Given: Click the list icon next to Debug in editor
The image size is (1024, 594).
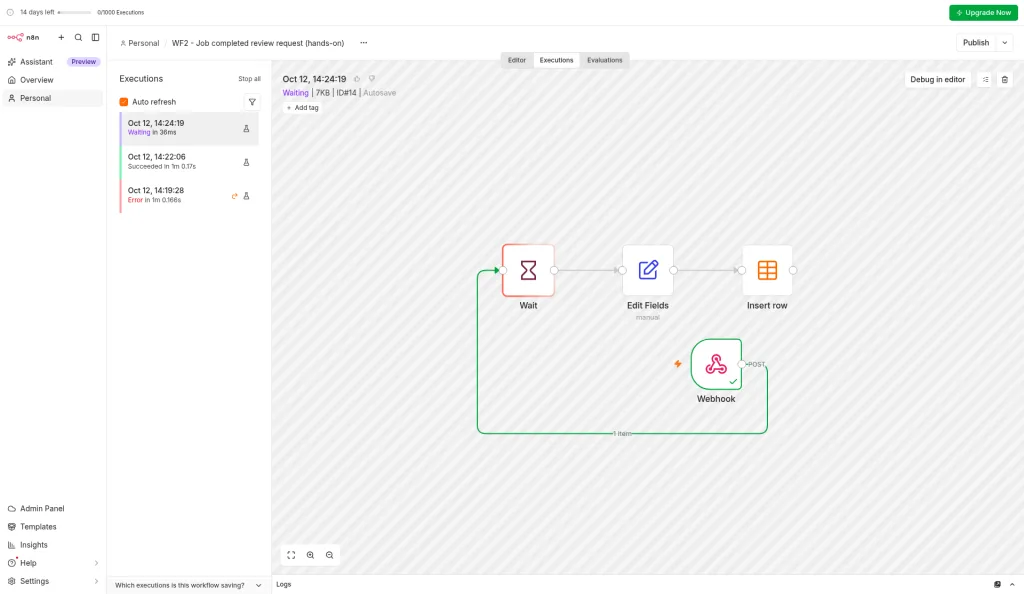Looking at the screenshot, I should pos(985,80).
